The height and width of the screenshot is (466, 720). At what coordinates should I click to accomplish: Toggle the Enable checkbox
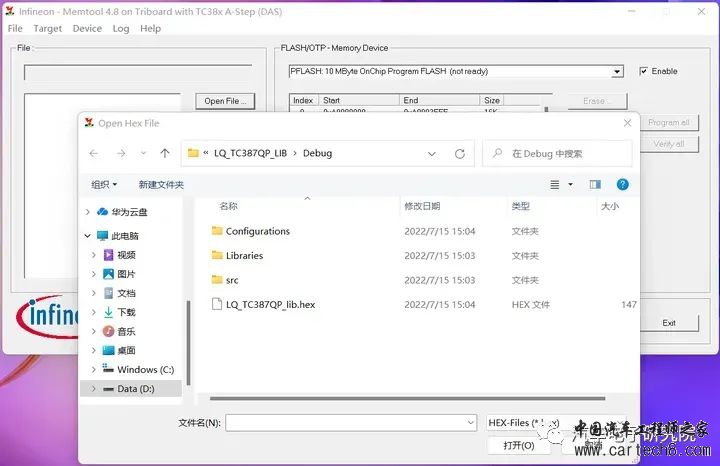pyautogui.click(x=644, y=71)
